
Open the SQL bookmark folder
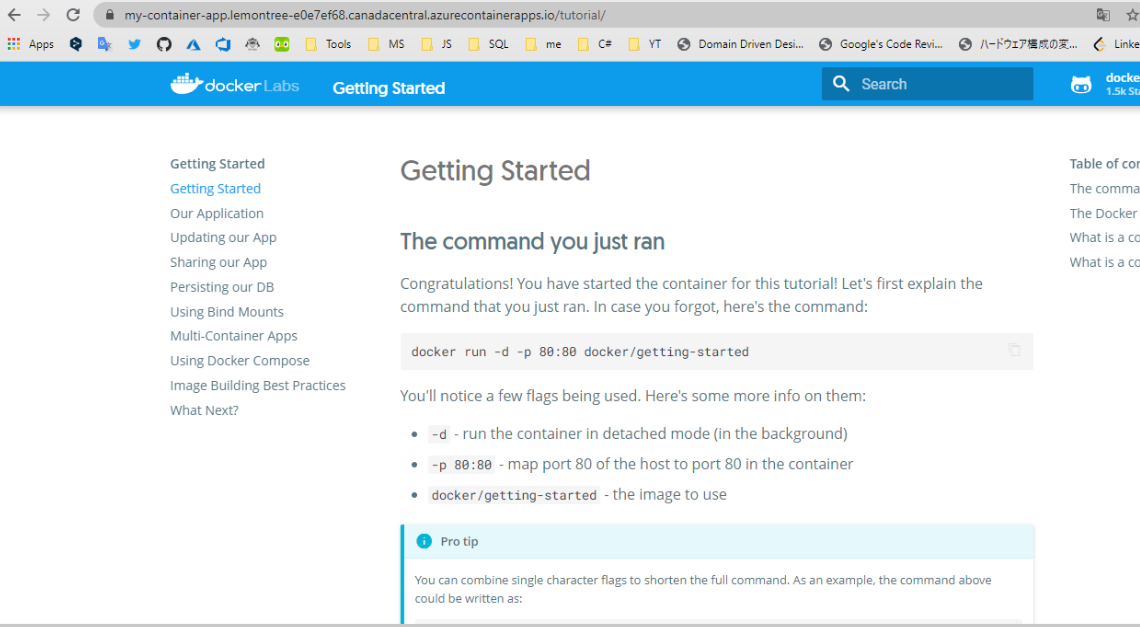pyautogui.click(x=489, y=44)
